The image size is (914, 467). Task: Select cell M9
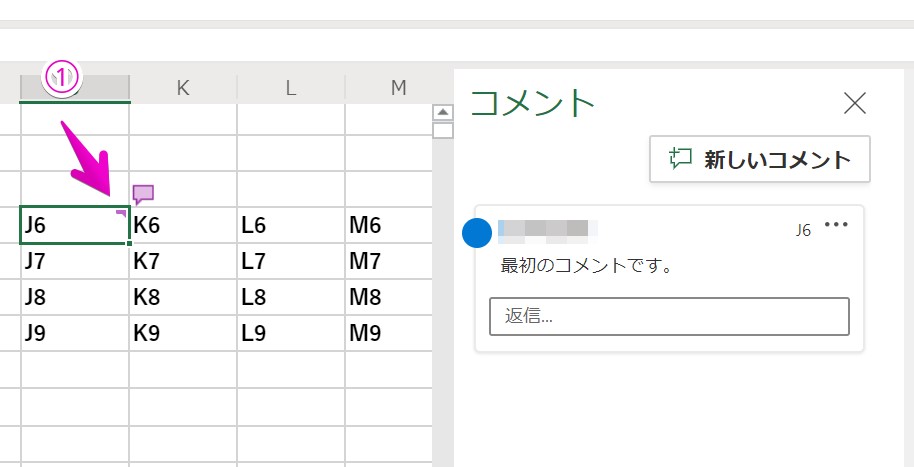coord(388,334)
